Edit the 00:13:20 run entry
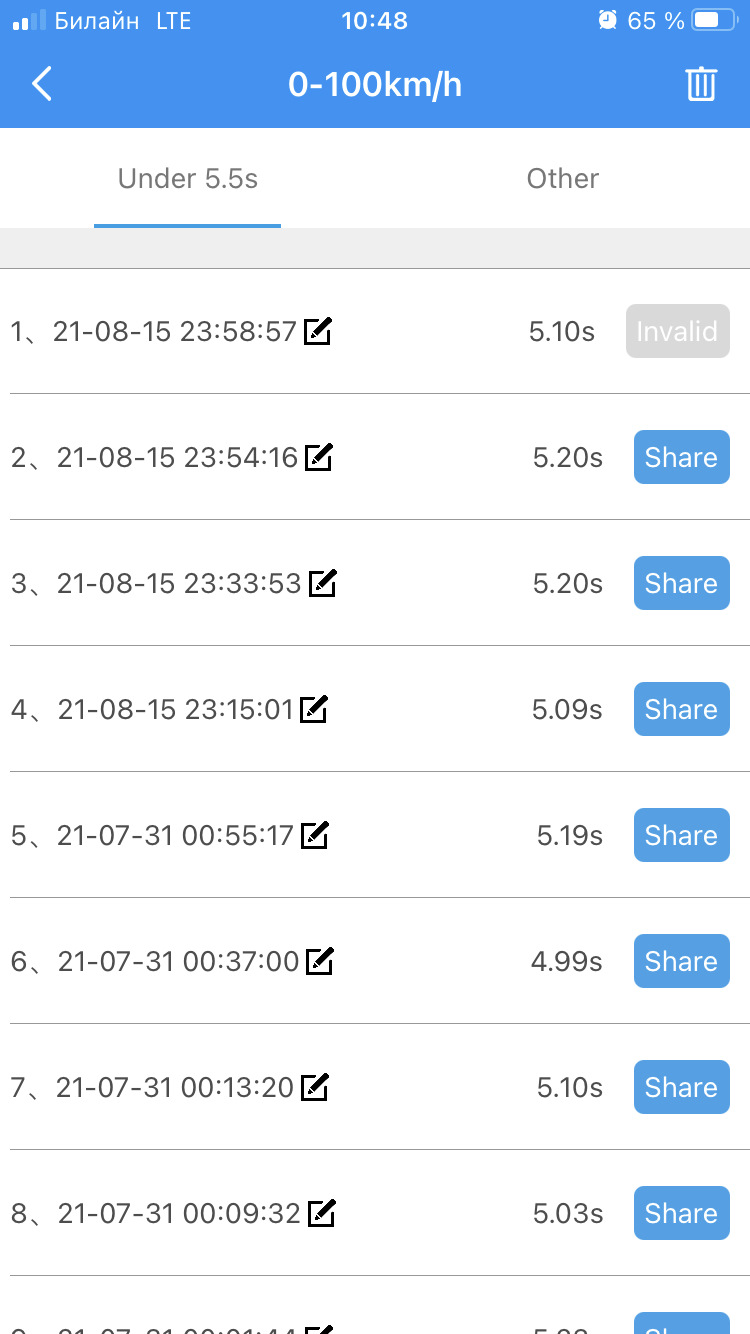This screenshot has height=1334, width=750. click(x=315, y=1087)
